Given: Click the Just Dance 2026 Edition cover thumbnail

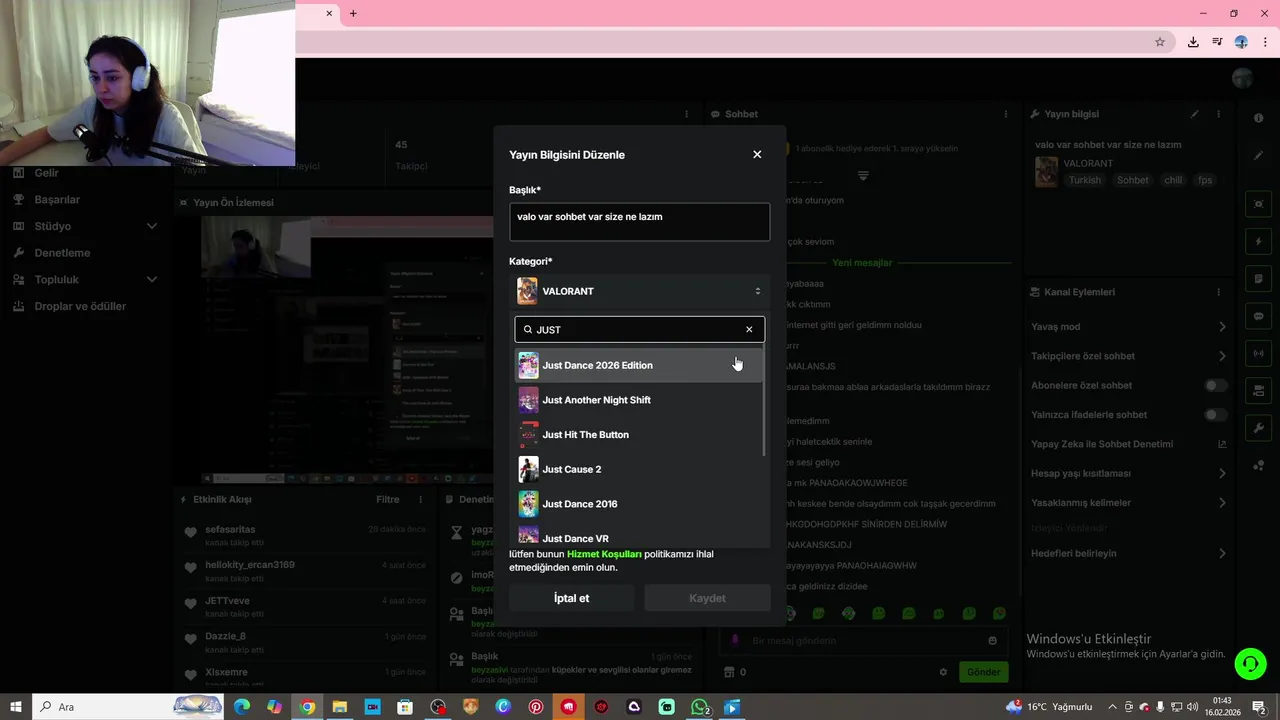Looking at the screenshot, I should 528,365.
